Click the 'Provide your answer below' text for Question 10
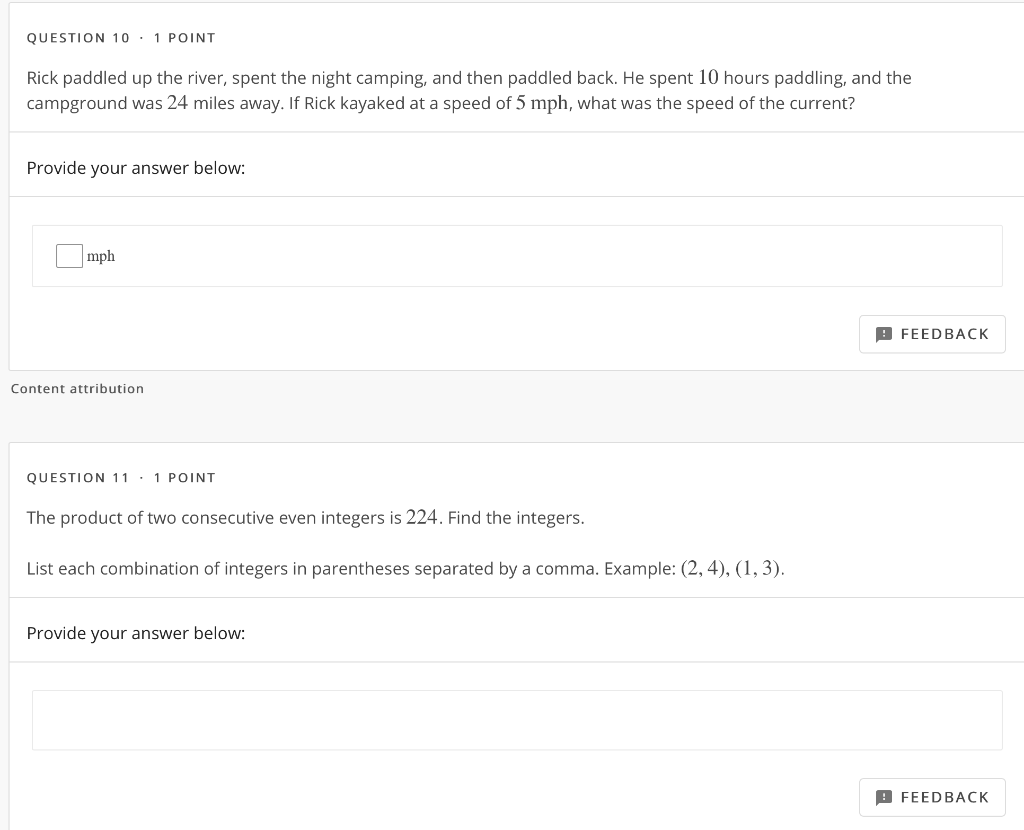The image size is (1024, 830). click(x=135, y=168)
